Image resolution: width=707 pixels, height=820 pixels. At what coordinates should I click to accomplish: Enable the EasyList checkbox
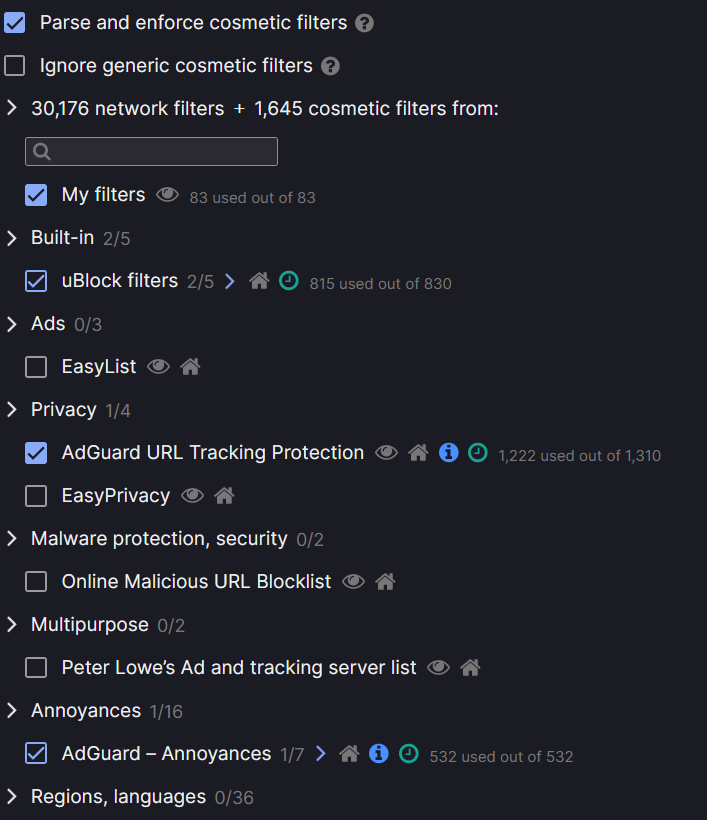(36, 367)
